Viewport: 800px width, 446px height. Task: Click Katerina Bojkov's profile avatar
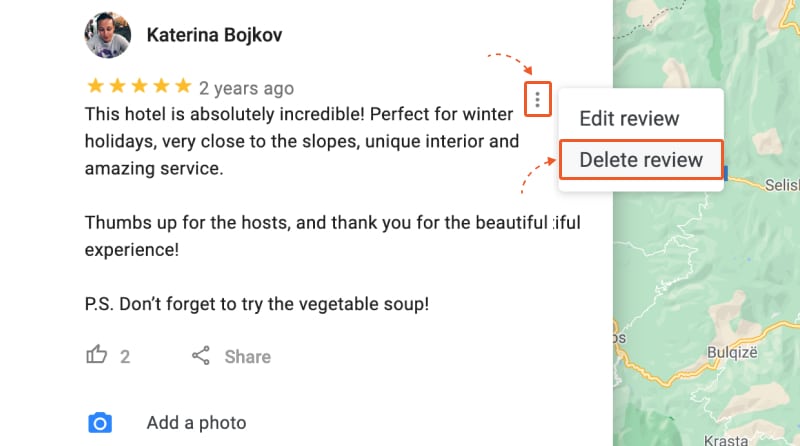click(x=107, y=36)
